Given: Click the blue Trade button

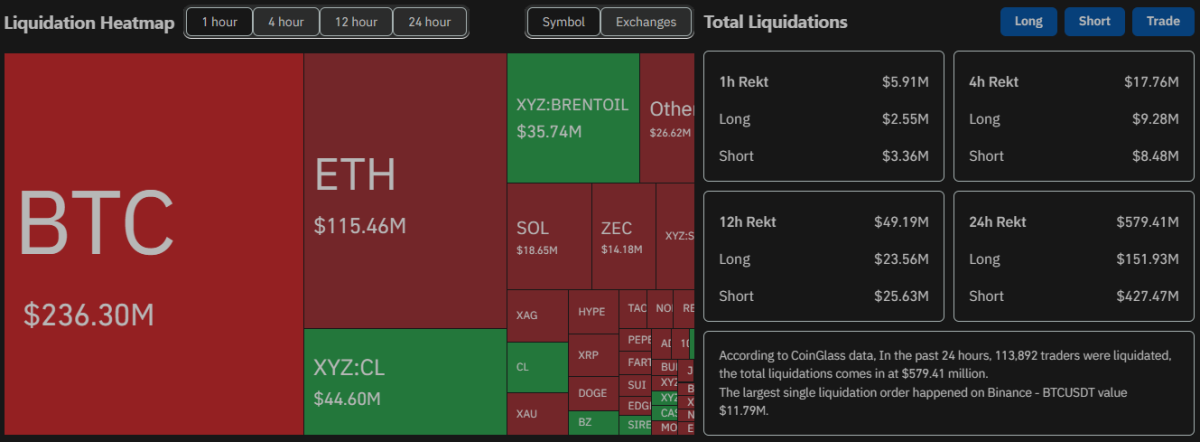Looking at the screenshot, I should coord(1163,21).
